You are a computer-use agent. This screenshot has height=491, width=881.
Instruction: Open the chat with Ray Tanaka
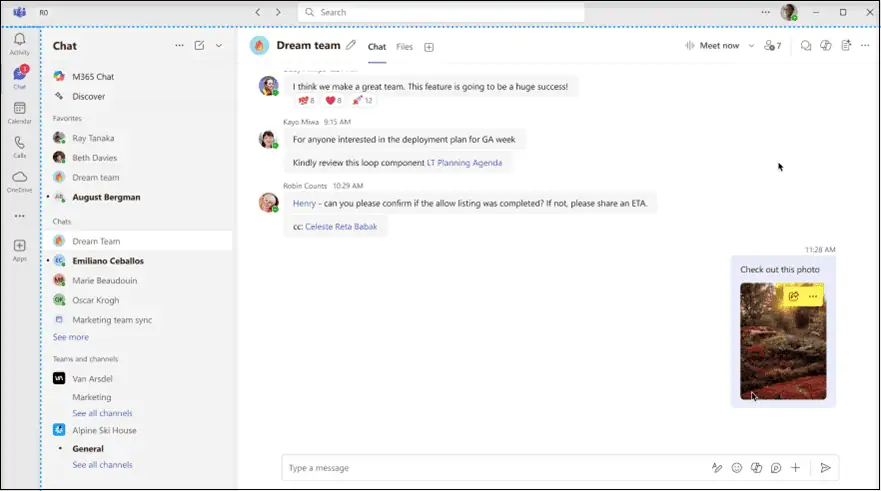93,138
